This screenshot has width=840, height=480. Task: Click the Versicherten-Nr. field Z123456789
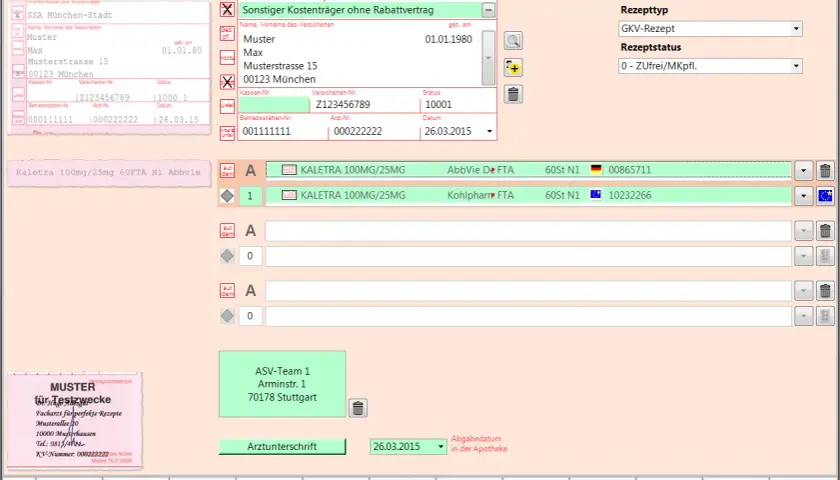click(x=364, y=104)
